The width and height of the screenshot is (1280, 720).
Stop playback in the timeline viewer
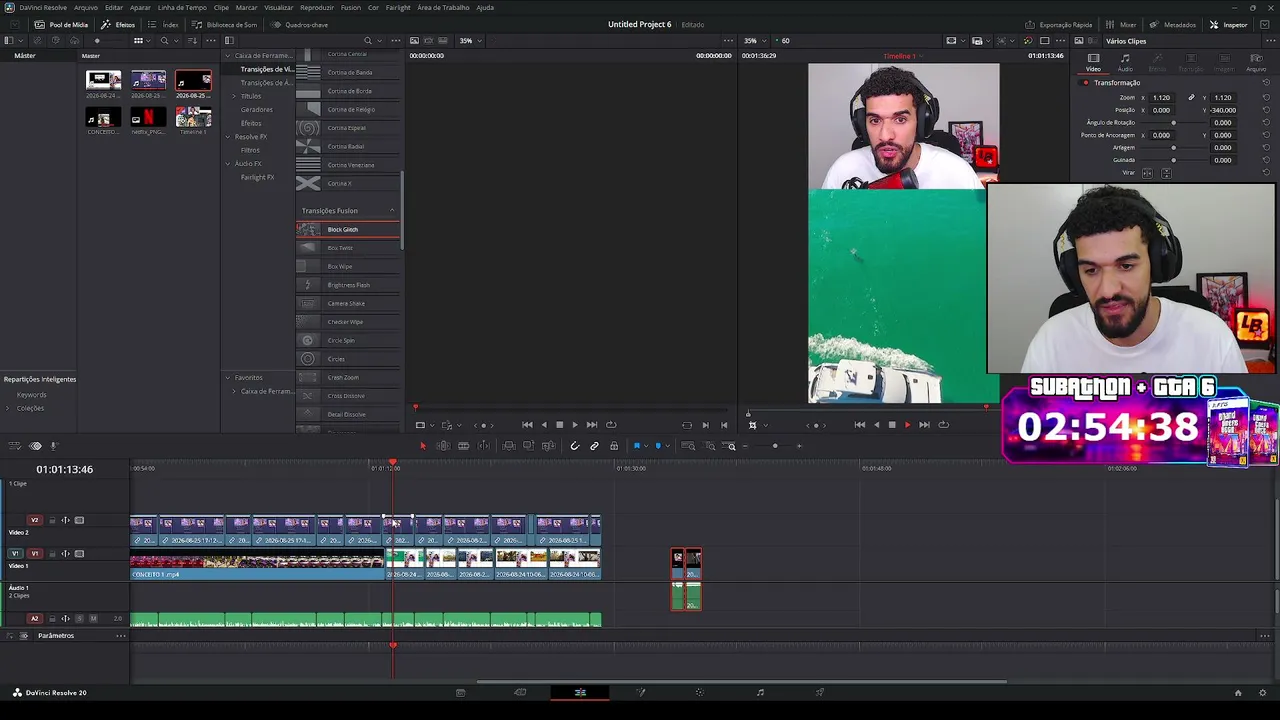point(892,425)
